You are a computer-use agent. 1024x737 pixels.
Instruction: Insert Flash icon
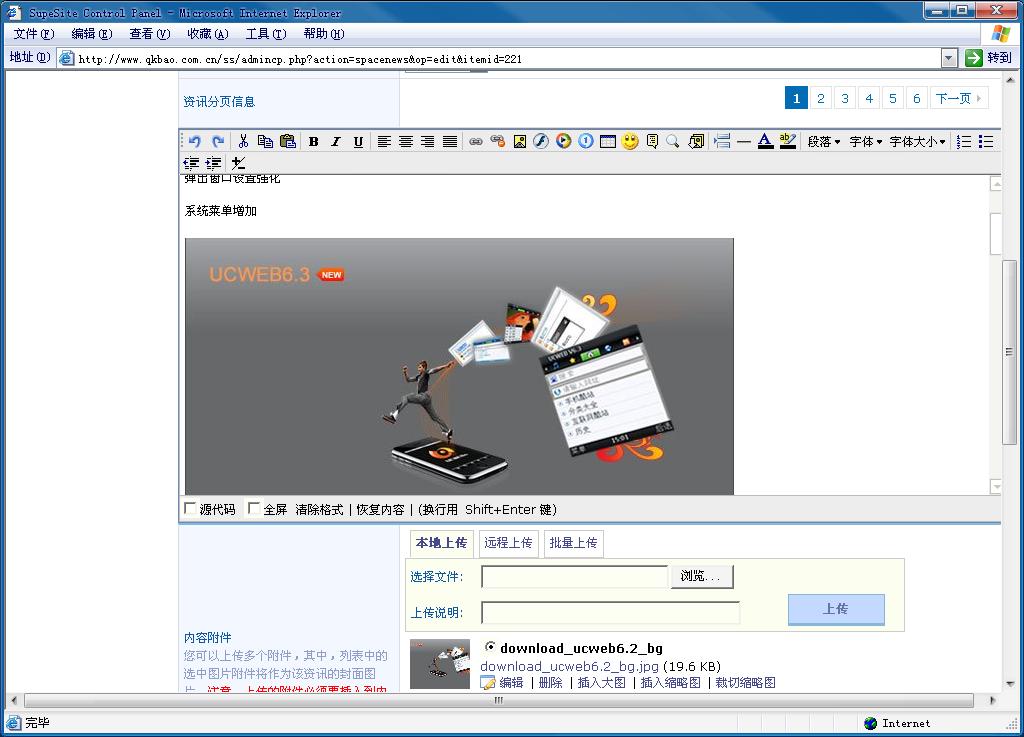tap(541, 141)
